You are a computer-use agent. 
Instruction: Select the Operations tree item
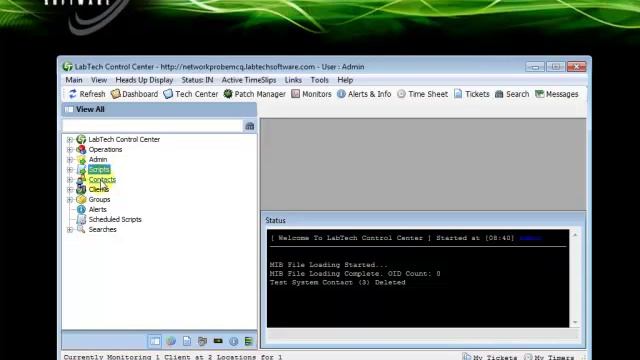(105, 150)
